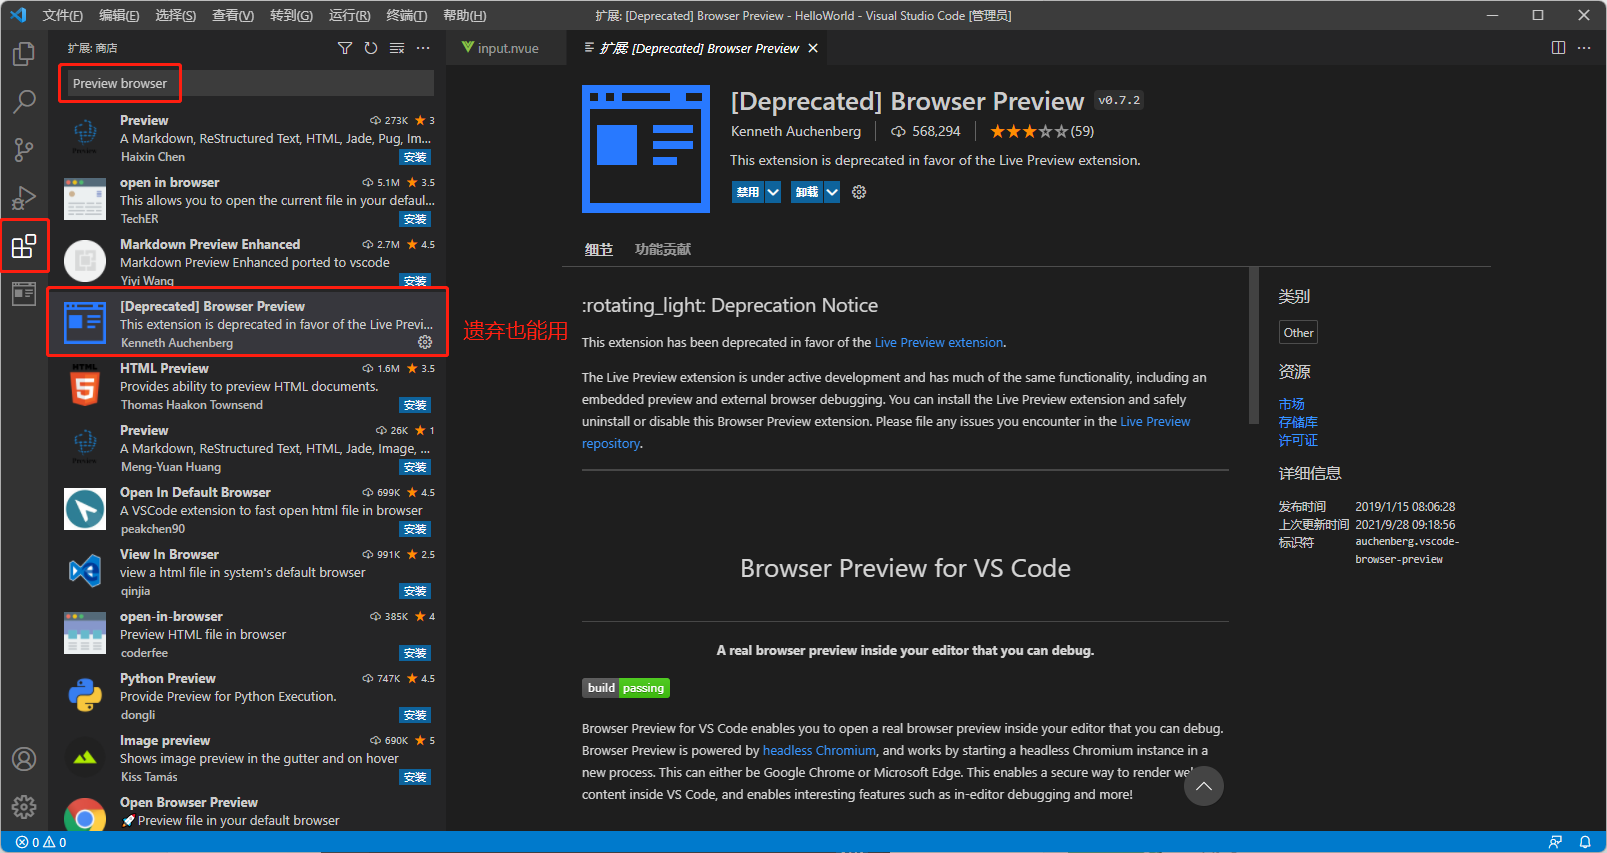1607x853 pixels.
Task: Open extension settings gear next to uninstall
Action: tap(859, 192)
